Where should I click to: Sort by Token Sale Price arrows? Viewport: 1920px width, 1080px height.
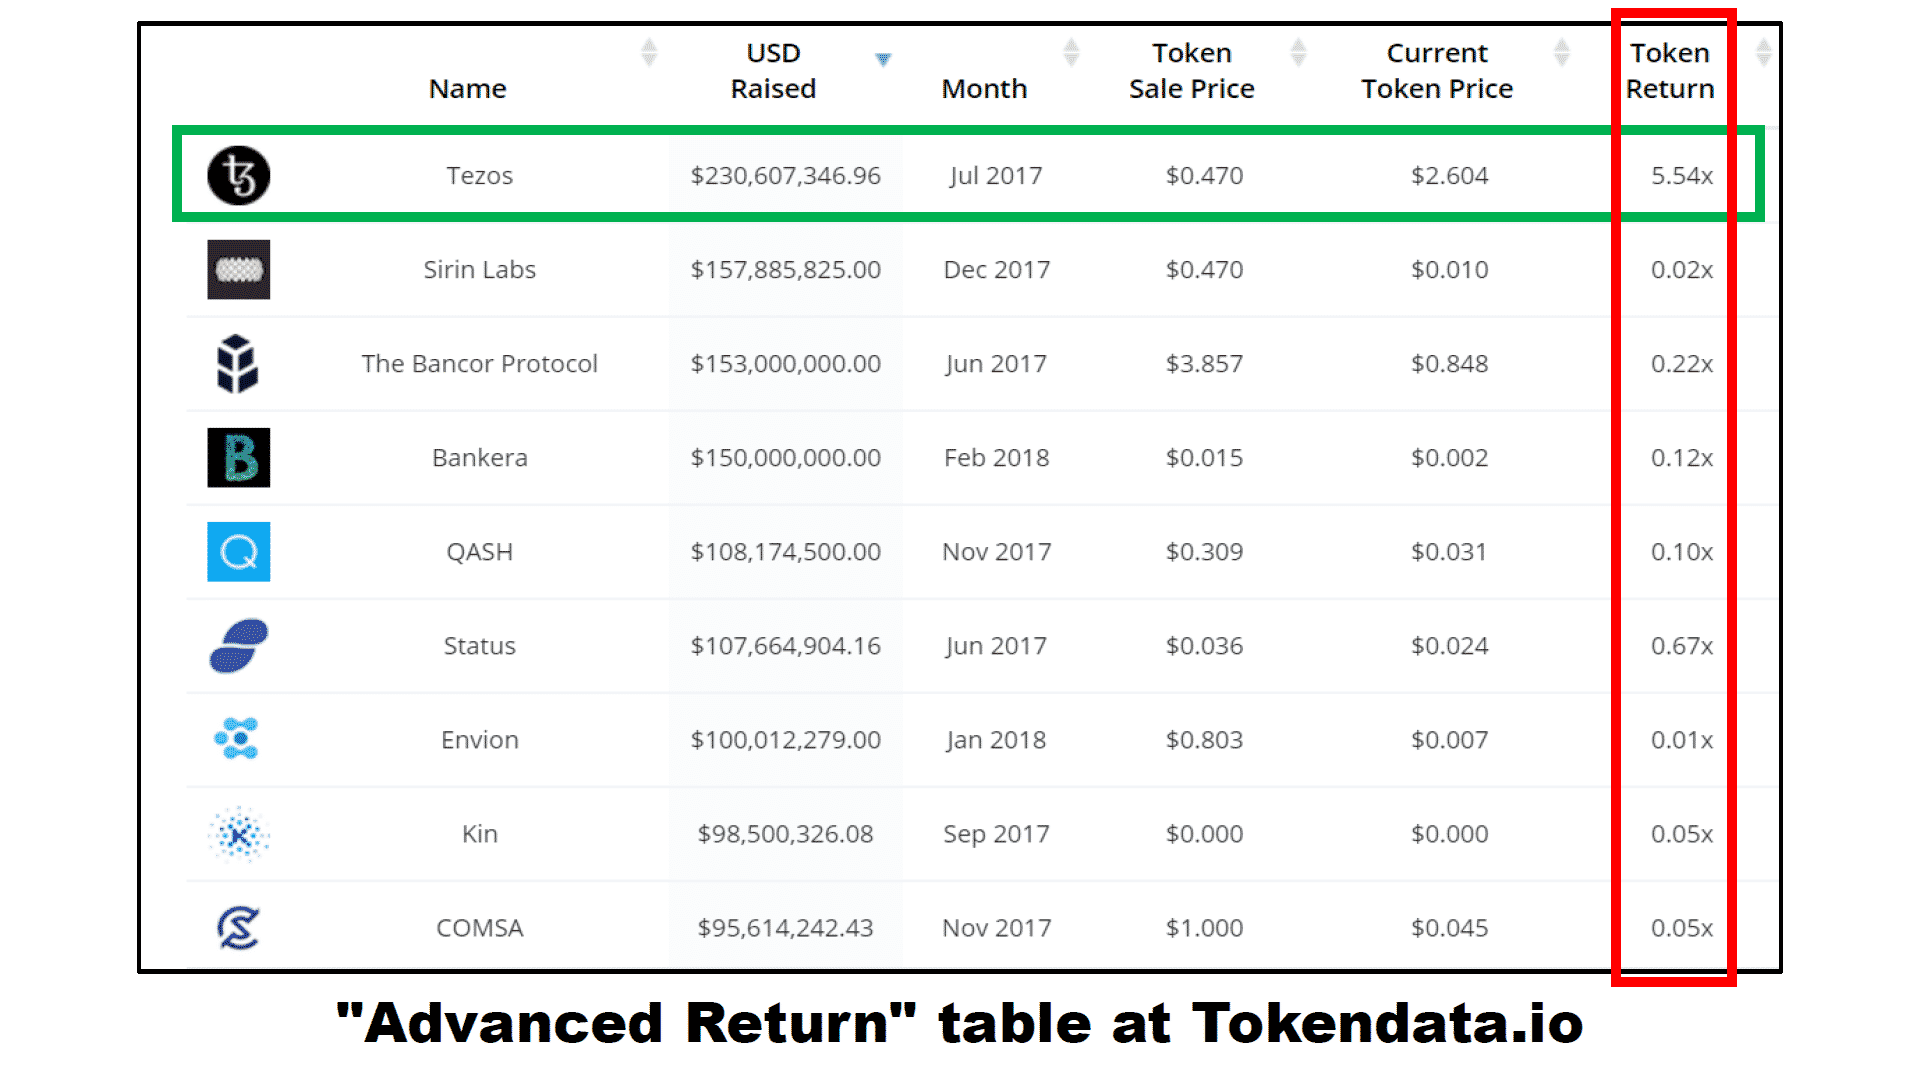[1298, 52]
